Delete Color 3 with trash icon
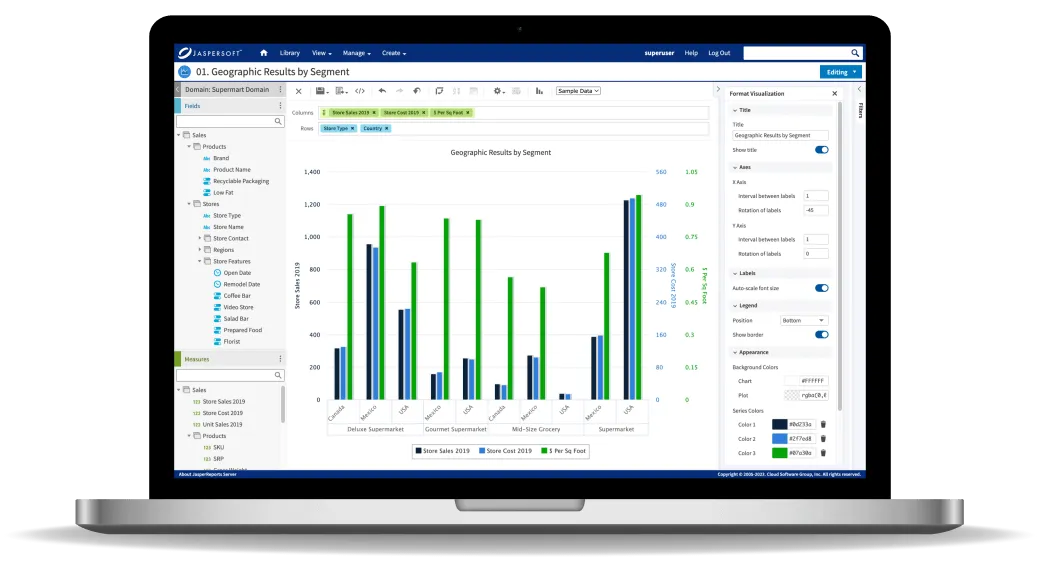The height and width of the screenshot is (573, 1040). coord(823,453)
